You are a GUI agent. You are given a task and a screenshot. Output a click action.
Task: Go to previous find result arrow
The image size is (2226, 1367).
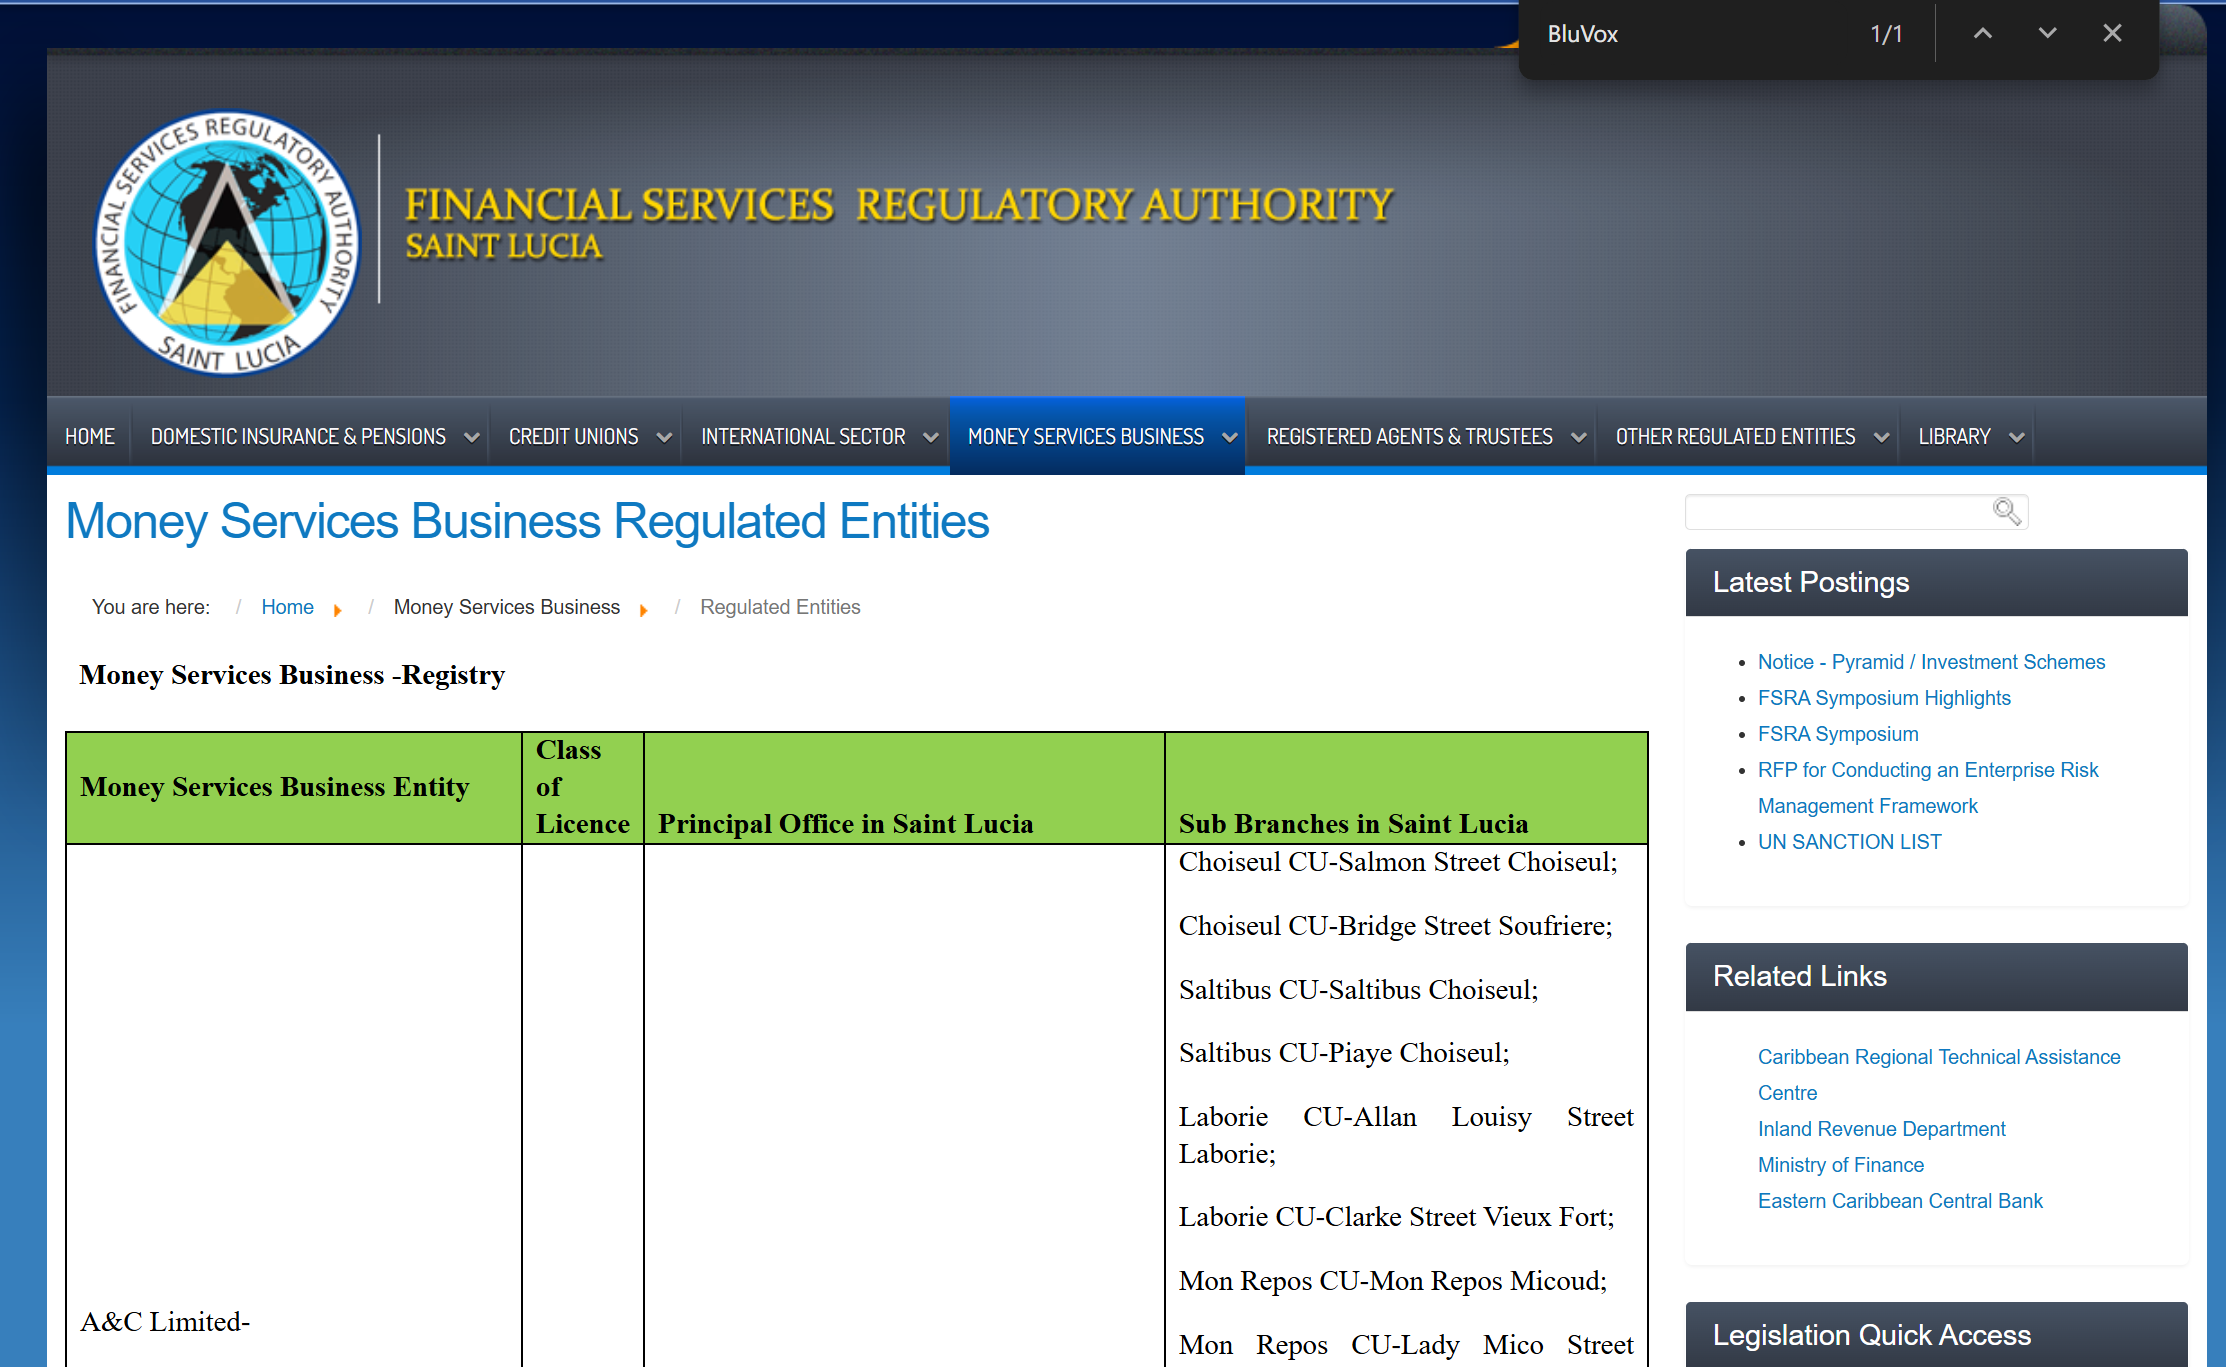(x=1982, y=33)
